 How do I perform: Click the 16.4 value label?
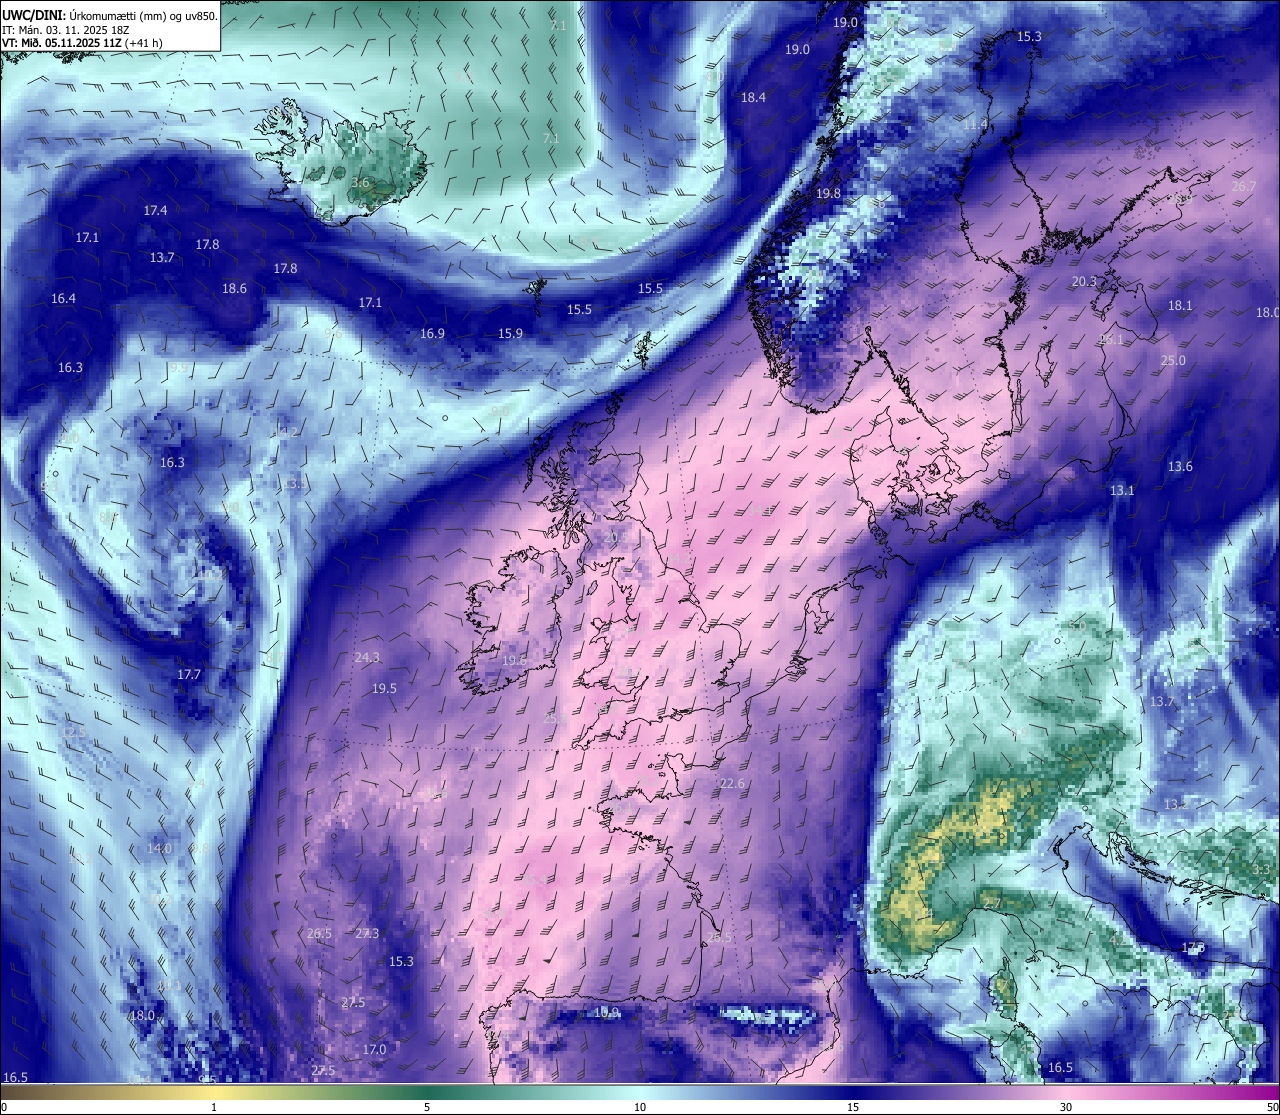click(x=63, y=299)
